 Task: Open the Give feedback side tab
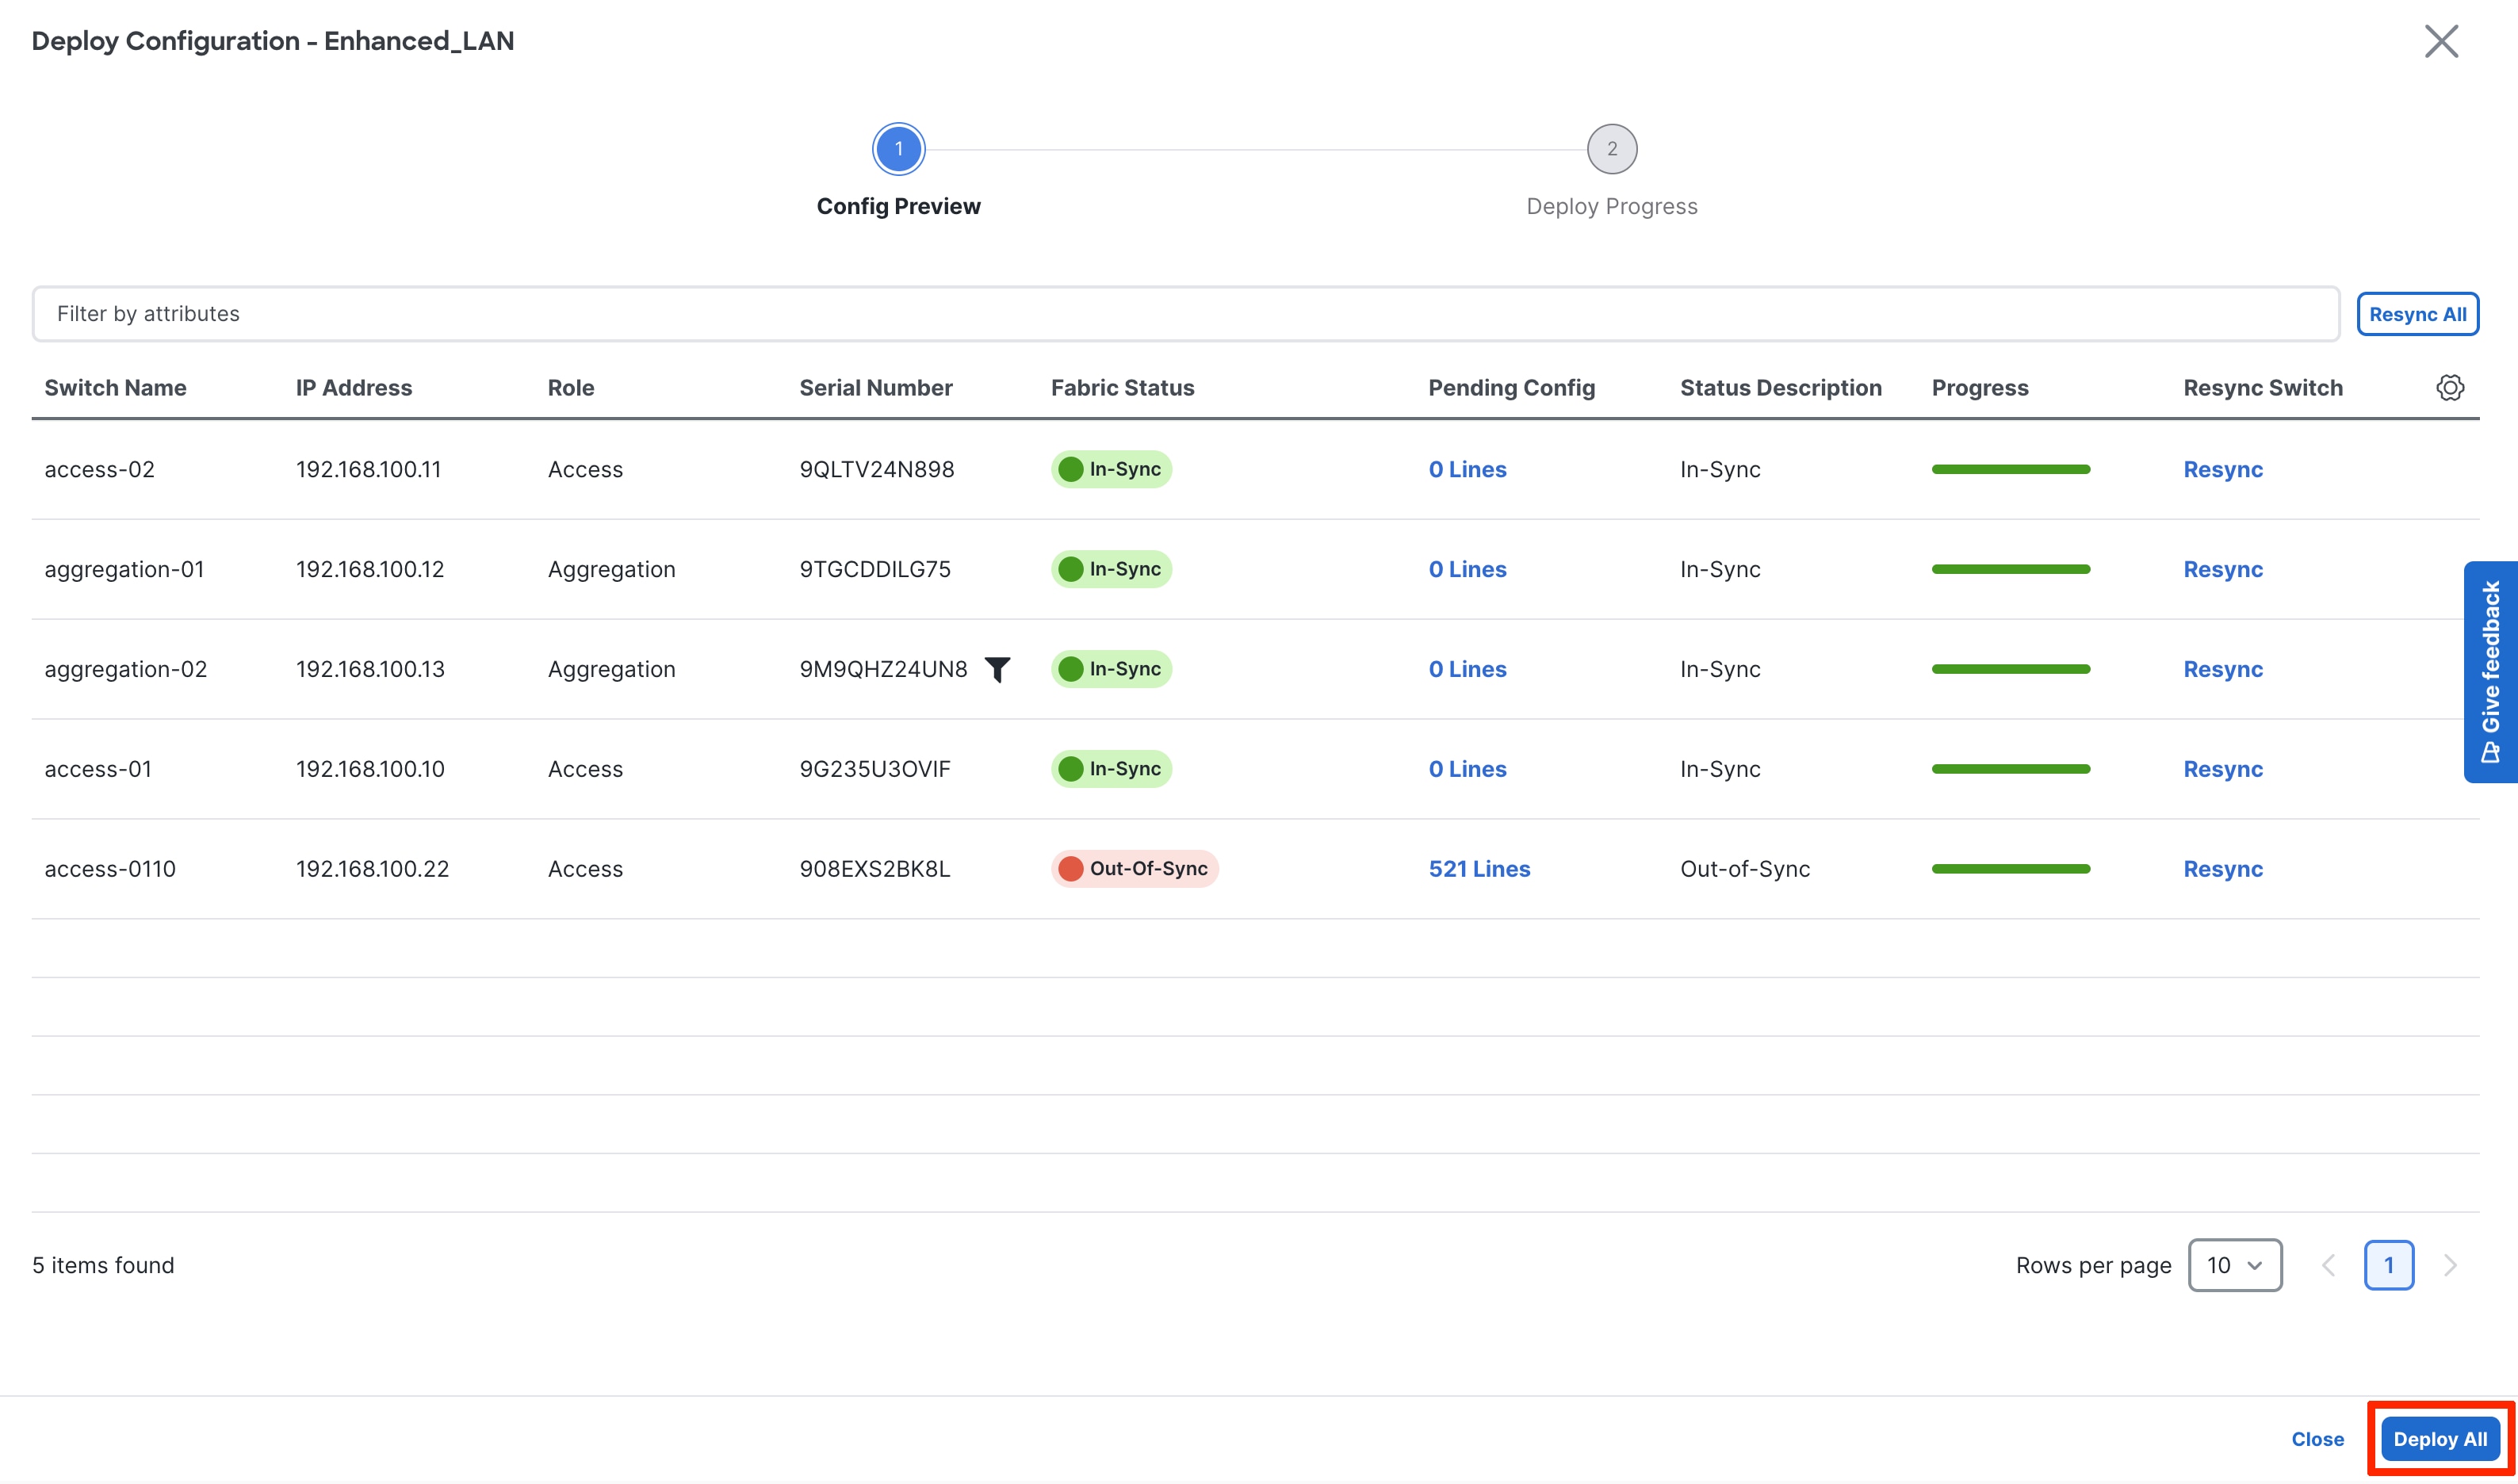pyautogui.click(x=2489, y=671)
